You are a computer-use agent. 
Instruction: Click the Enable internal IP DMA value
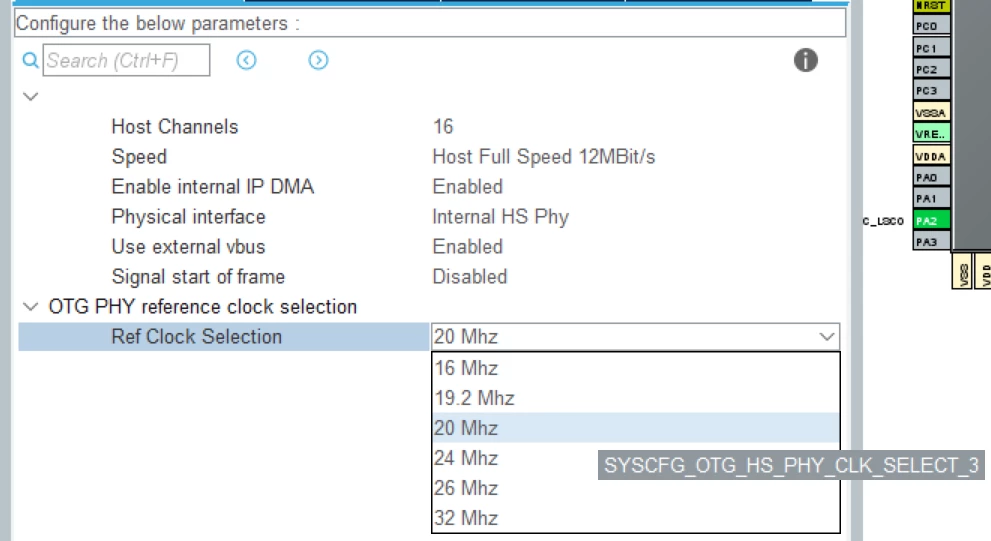pyautogui.click(x=468, y=186)
